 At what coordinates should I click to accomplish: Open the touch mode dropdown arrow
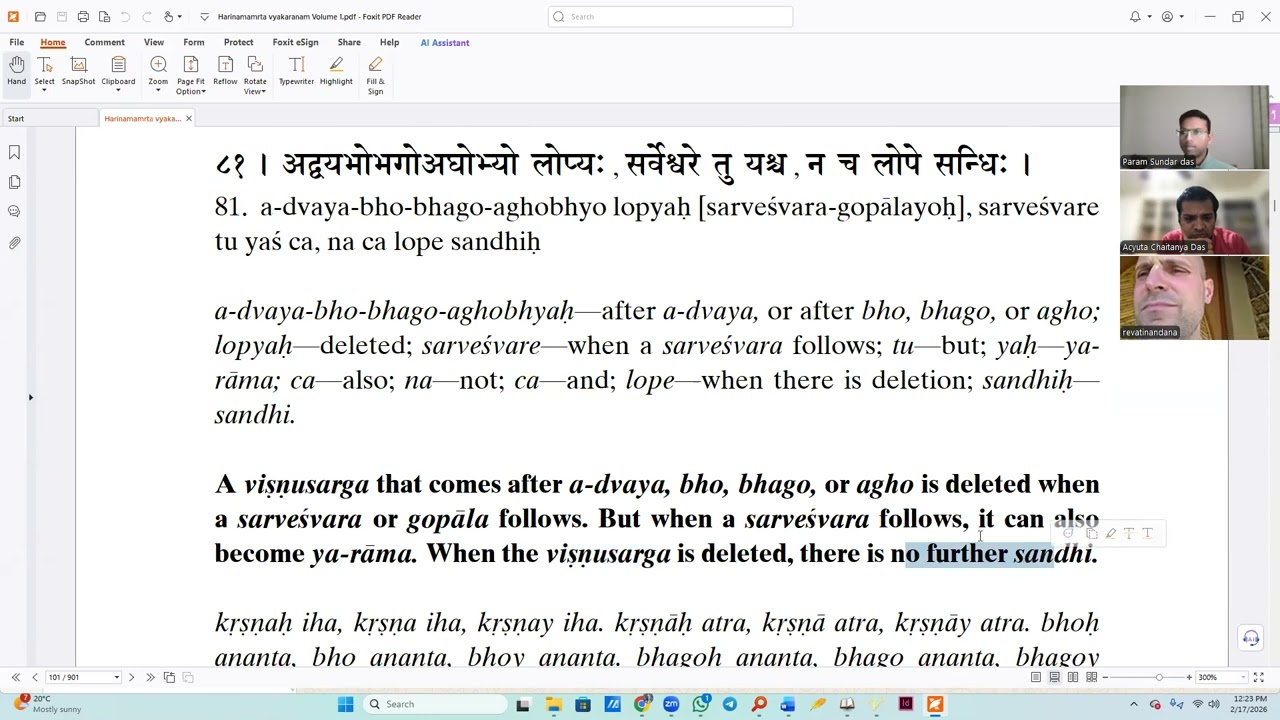pyautogui.click(x=182, y=17)
